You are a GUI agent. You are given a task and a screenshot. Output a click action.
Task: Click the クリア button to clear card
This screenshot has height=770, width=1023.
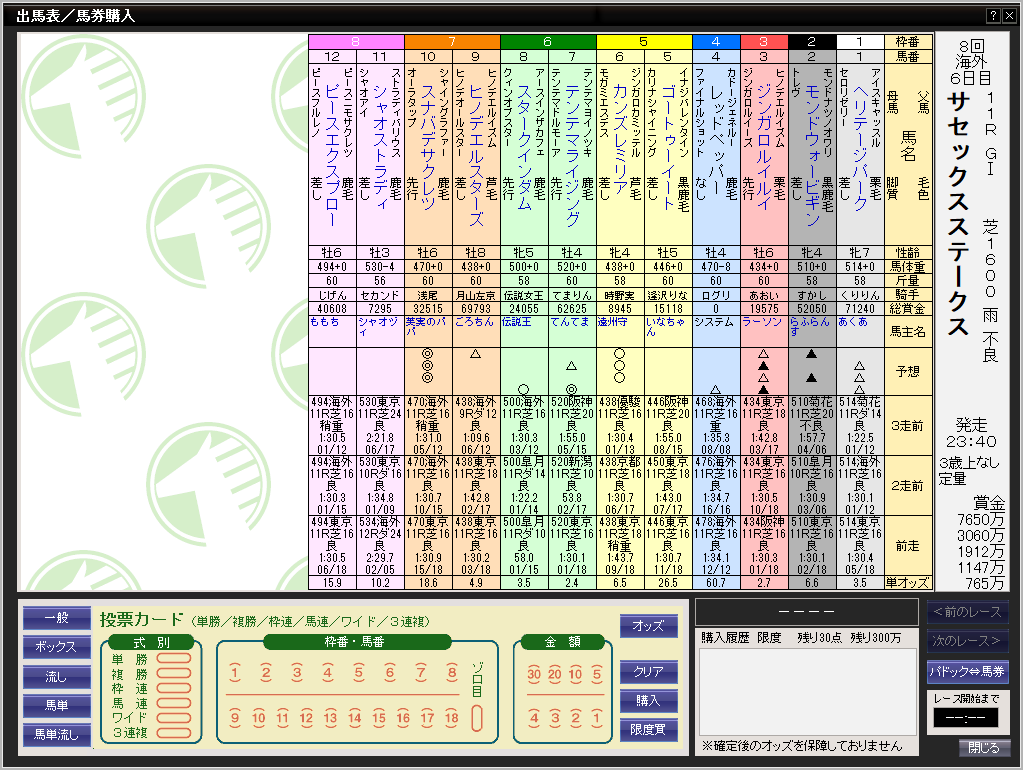[x=649, y=671]
